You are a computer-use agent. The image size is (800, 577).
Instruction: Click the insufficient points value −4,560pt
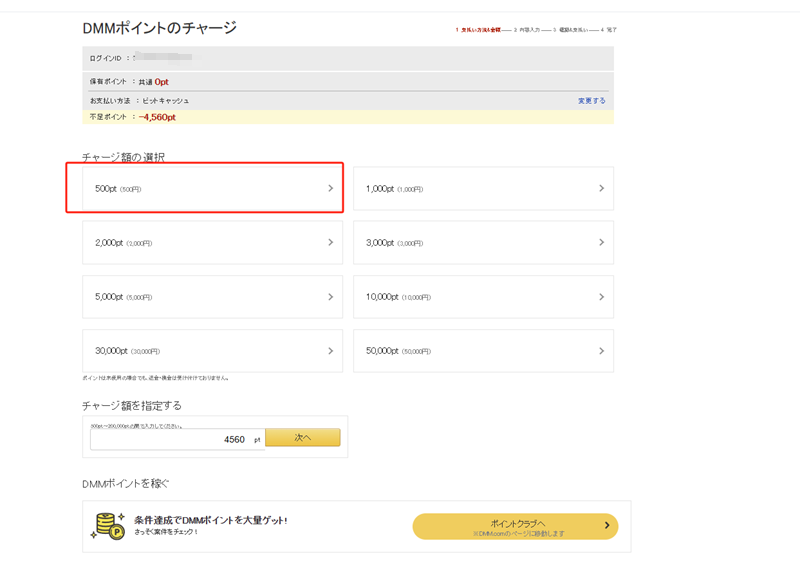coord(157,117)
